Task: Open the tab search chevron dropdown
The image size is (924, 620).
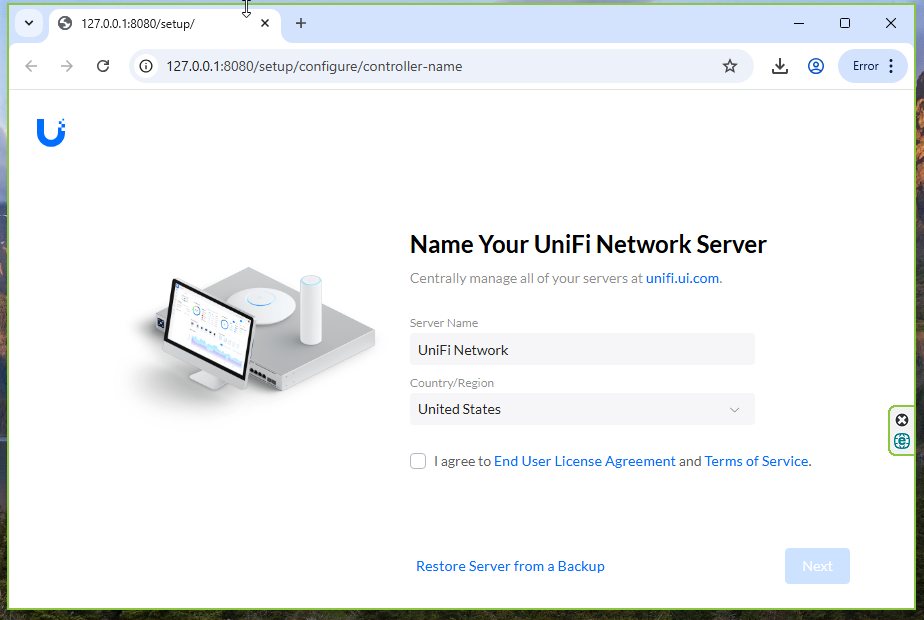Action: tap(29, 23)
